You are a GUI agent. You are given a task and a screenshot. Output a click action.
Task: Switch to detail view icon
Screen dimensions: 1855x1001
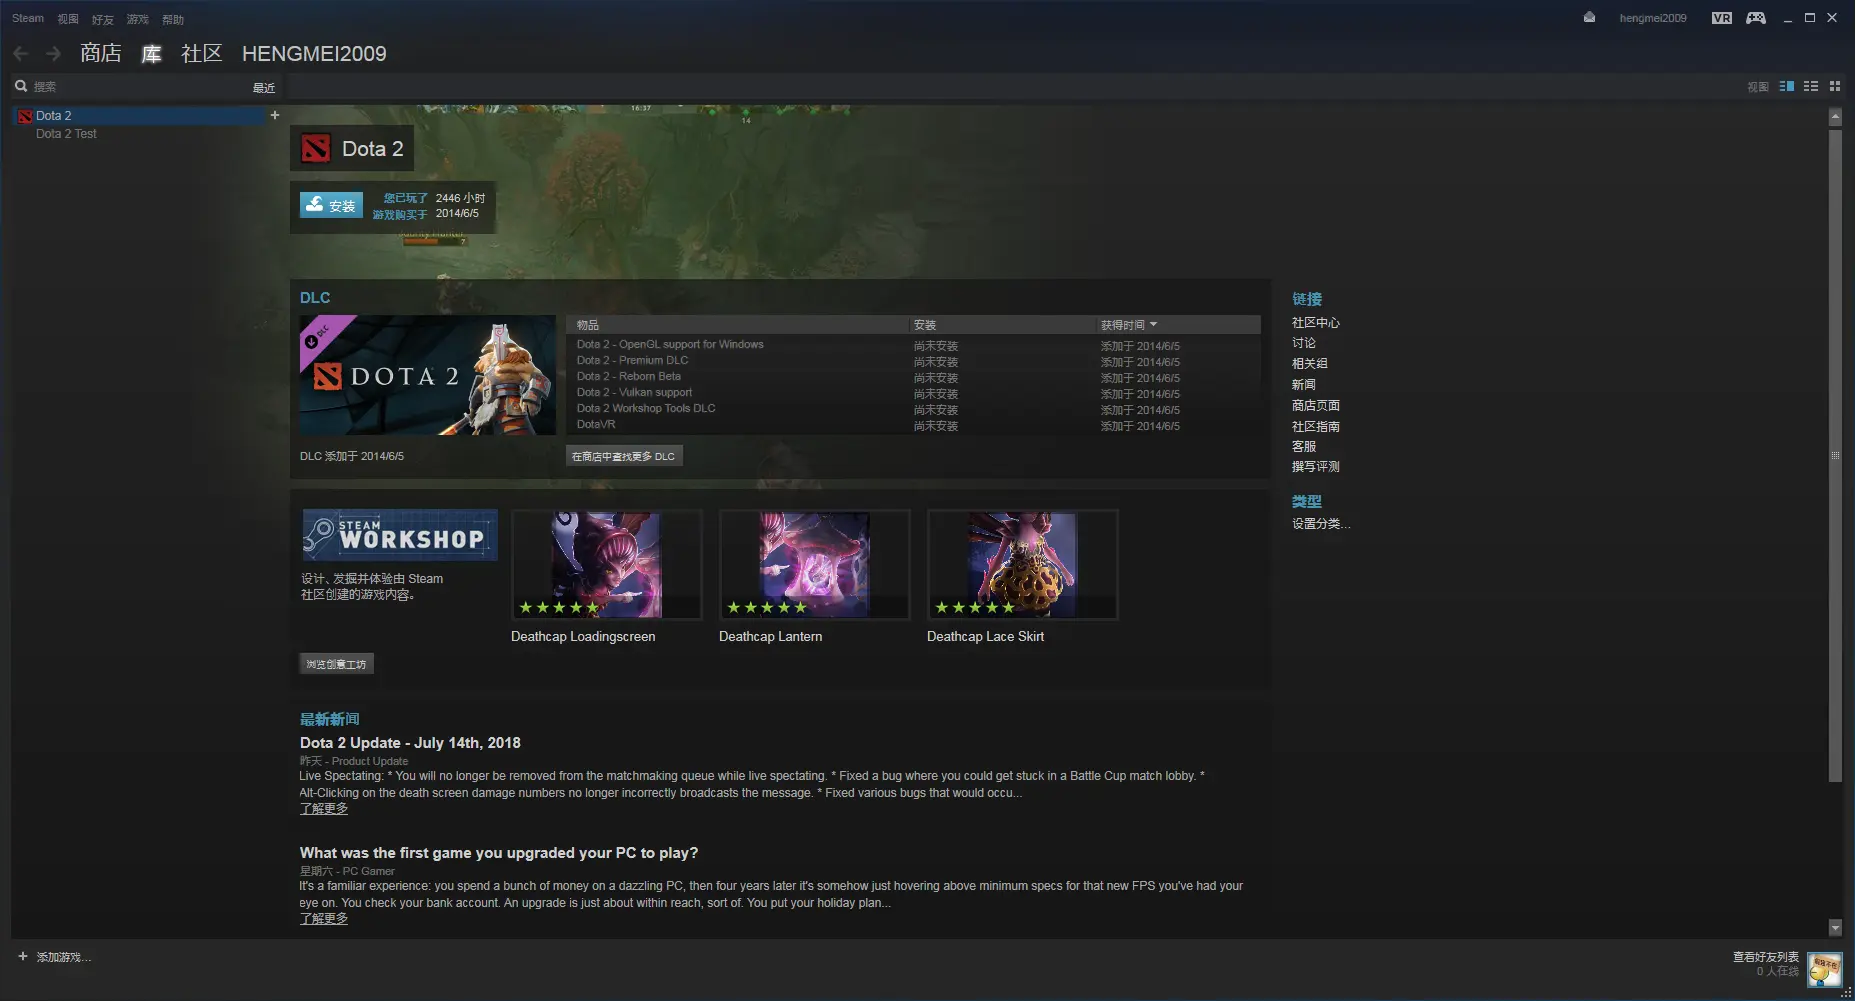pyautogui.click(x=1786, y=87)
